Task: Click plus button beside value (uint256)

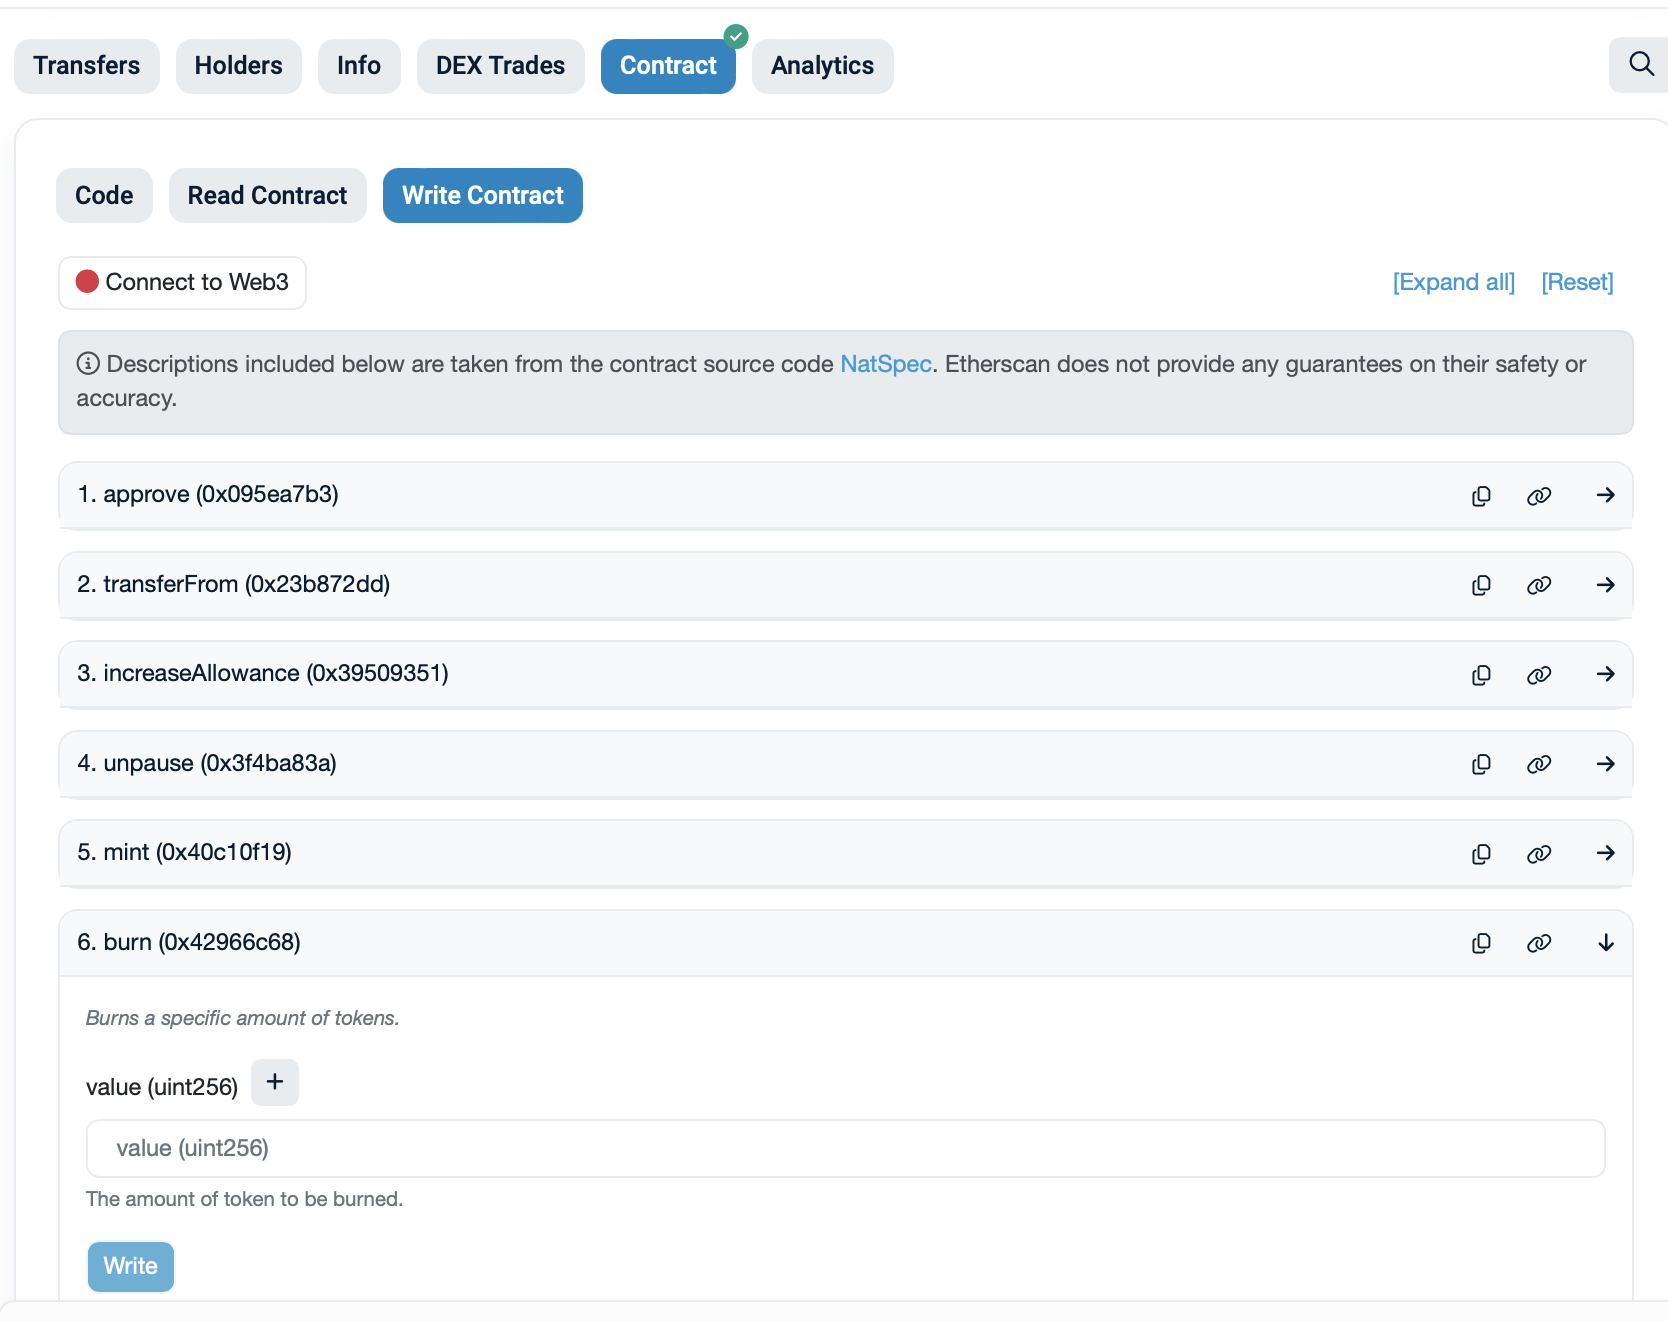Action: [275, 1082]
